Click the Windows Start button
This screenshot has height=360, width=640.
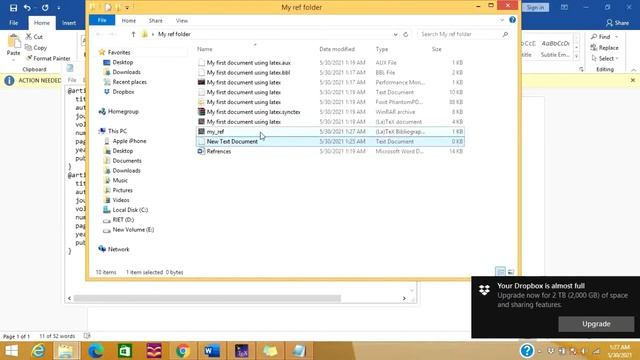coord(11,351)
